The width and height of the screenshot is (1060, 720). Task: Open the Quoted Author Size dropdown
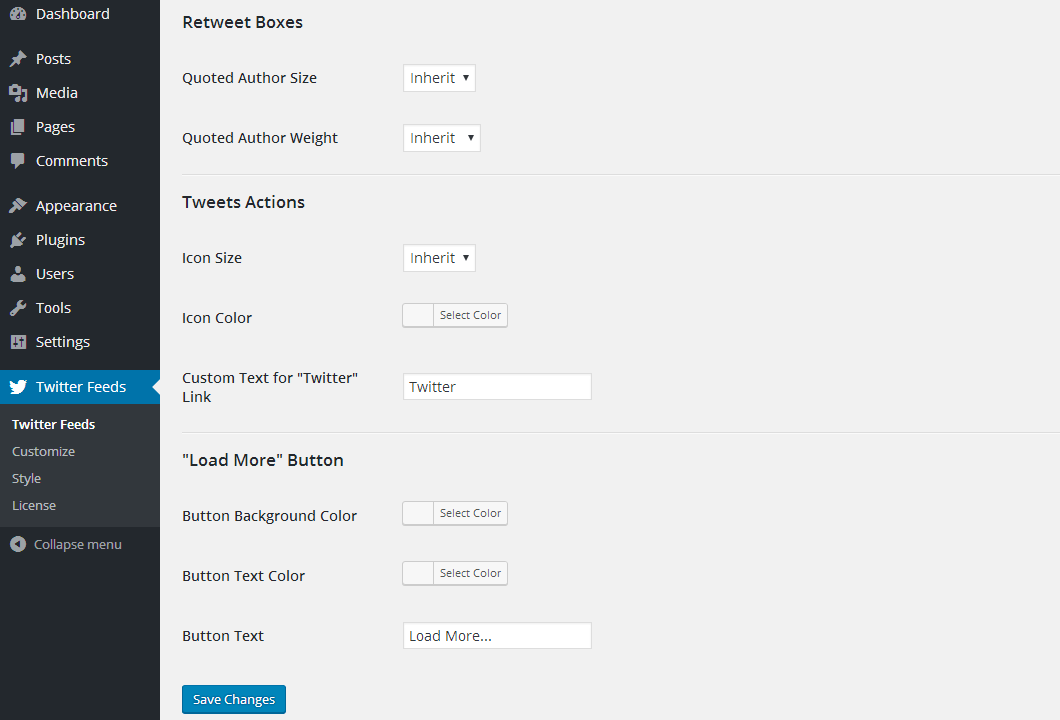(x=439, y=78)
